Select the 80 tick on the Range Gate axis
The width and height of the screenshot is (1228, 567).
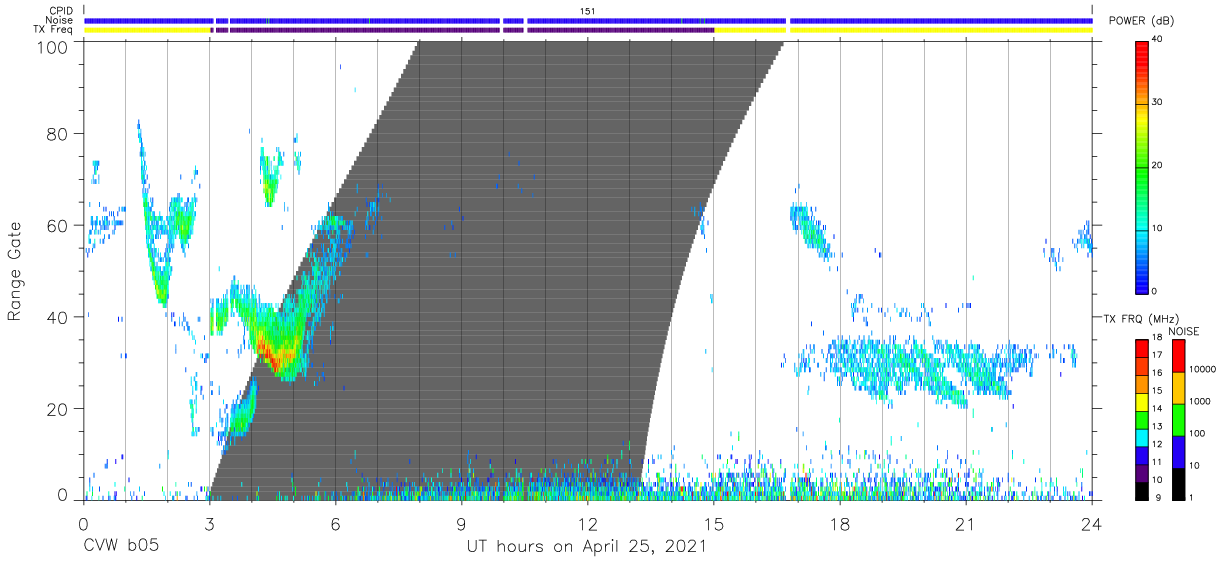pos(59,133)
